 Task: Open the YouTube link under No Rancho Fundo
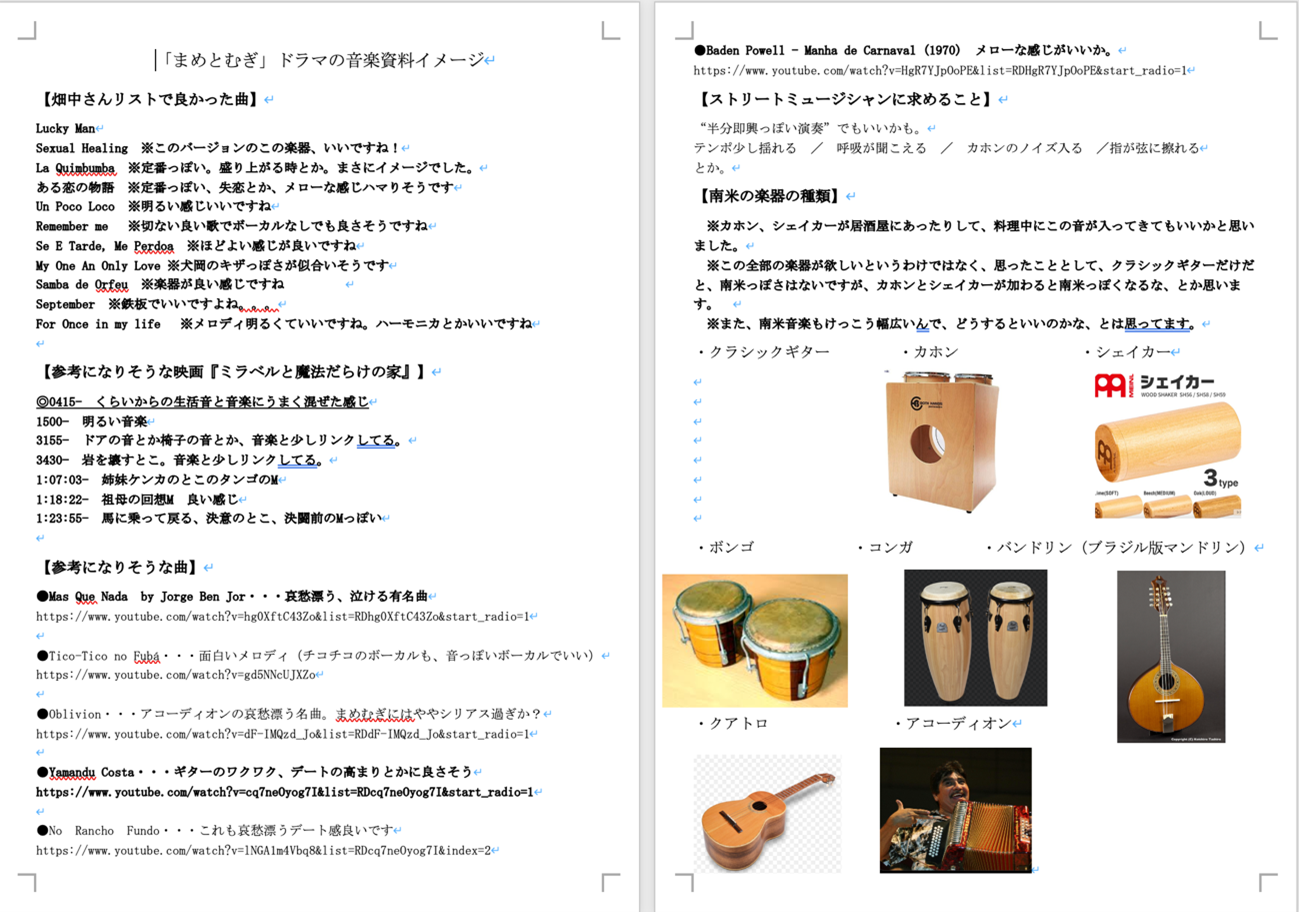coord(263,851)
